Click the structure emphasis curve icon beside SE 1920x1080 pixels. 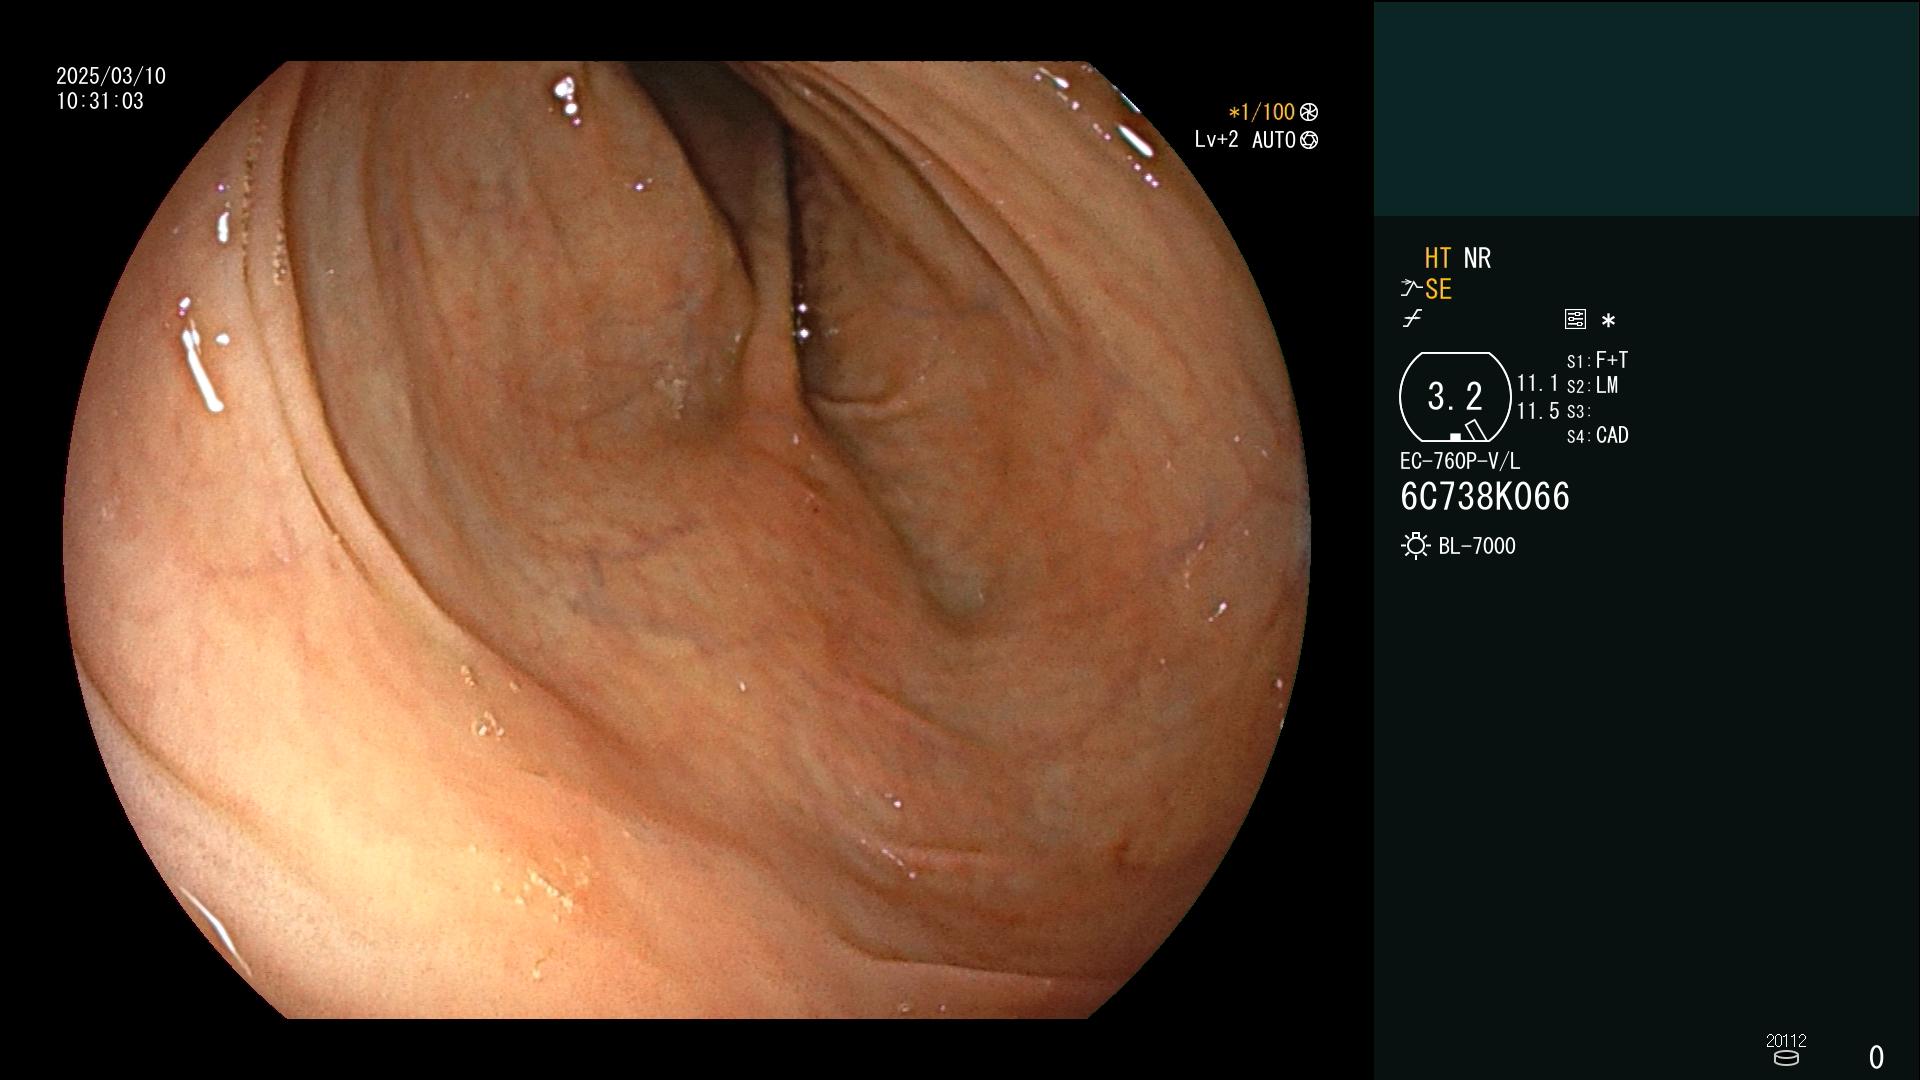[1411, 289]
